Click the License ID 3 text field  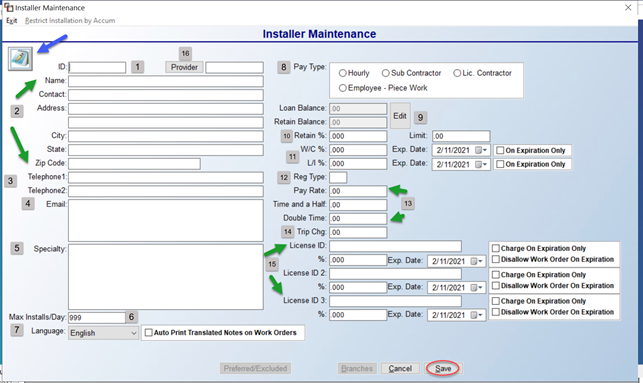point(395,301)
